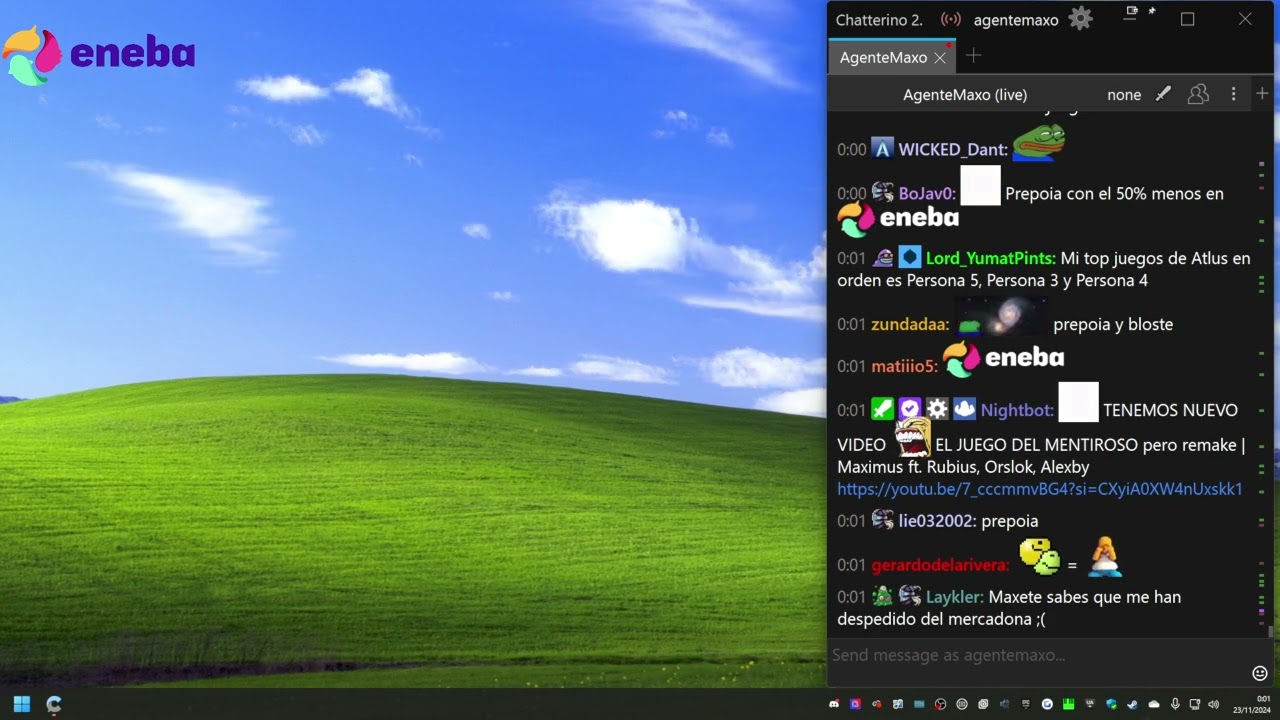The height and width of the screenshot is (720, 1280).
Task: Click the pepe emote in WICKED_Dant's message
Action: tap(1038, 142)
